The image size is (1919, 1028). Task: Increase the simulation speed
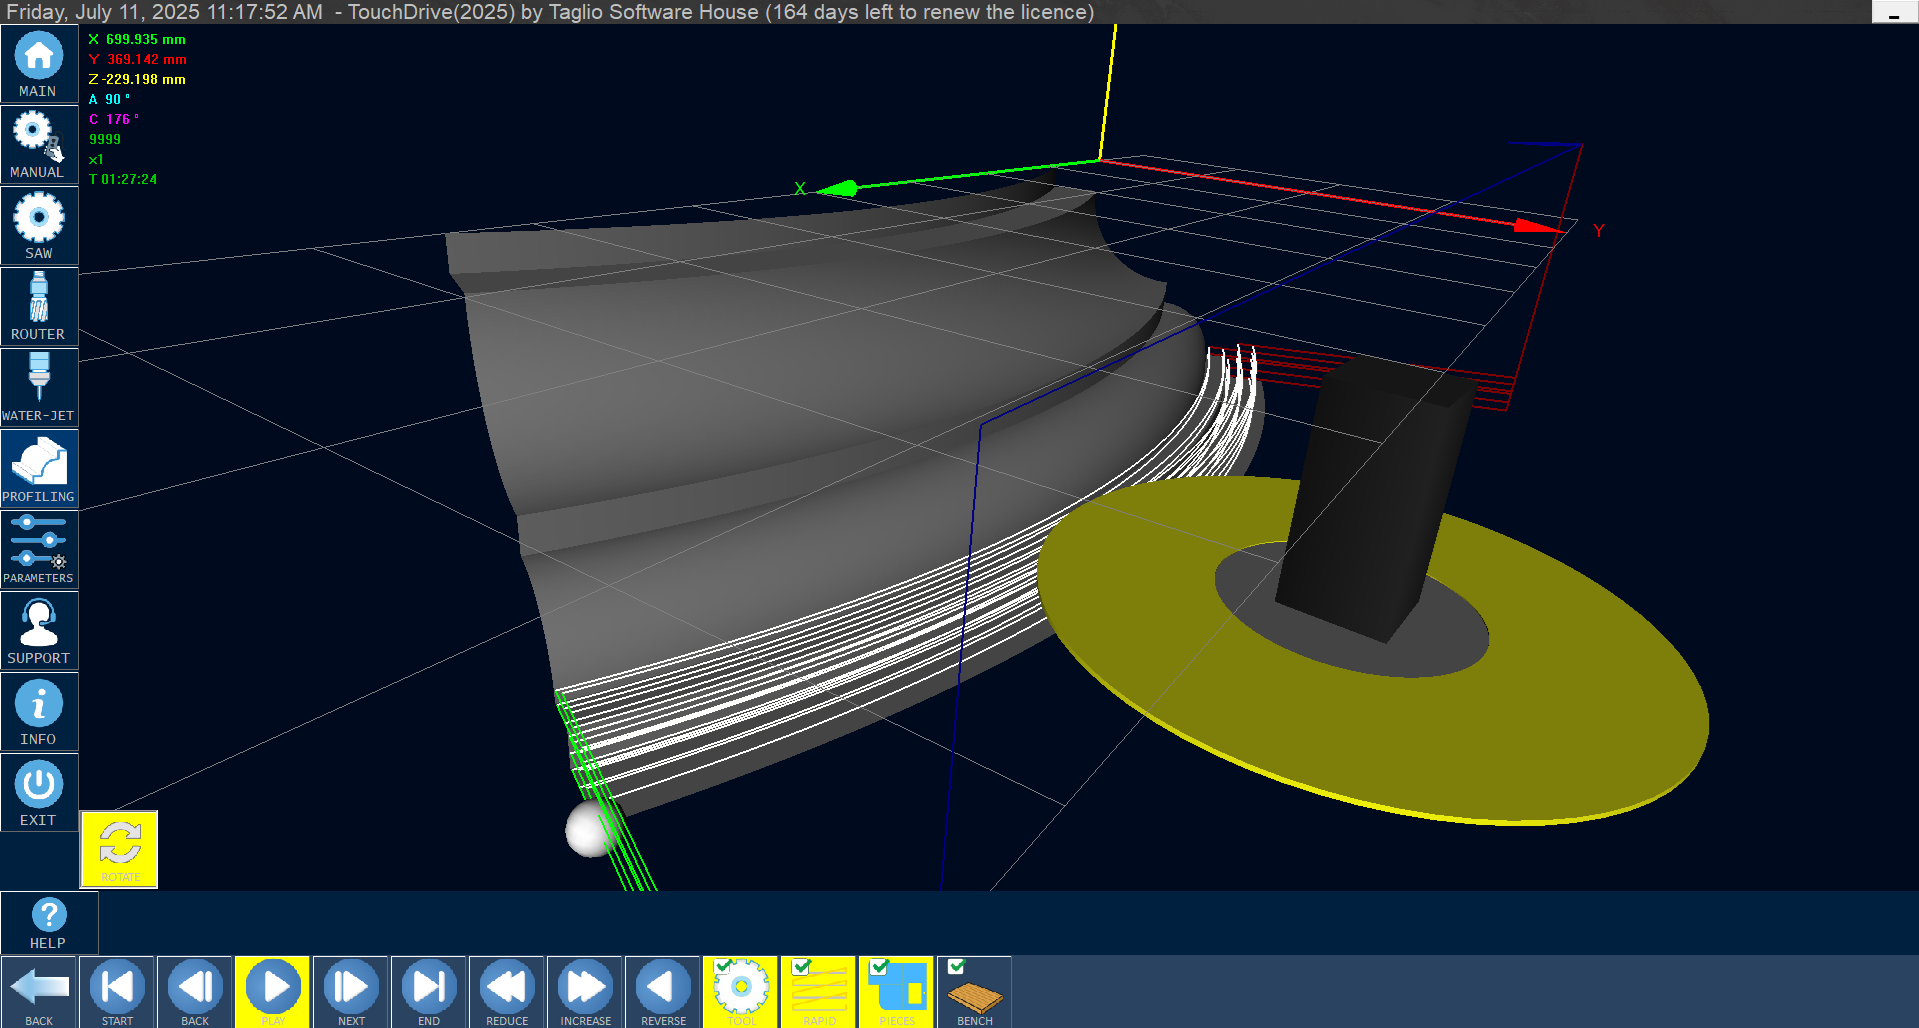(x=585, y=991)
